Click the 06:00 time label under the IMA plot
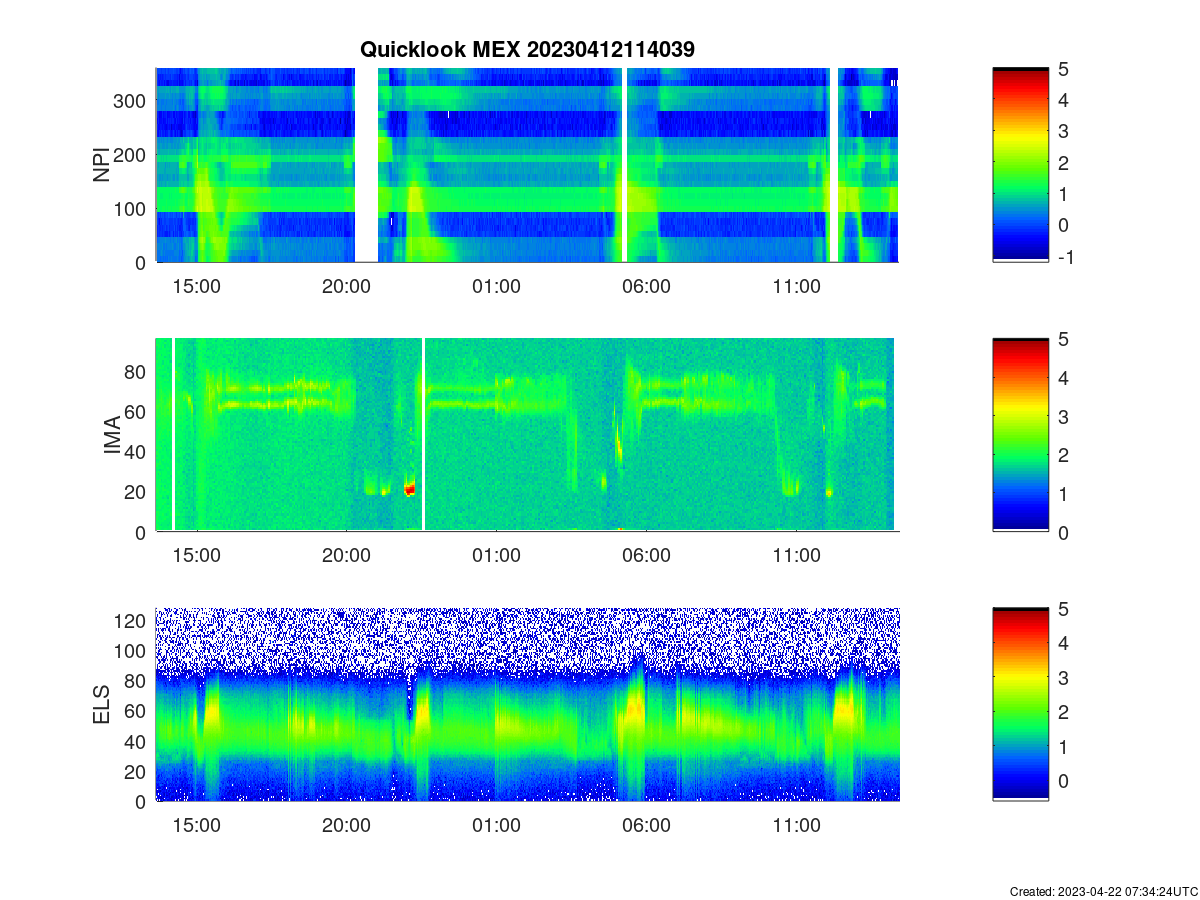The height and width of the screenshot is (900, 1200). [x=647, y=556]
